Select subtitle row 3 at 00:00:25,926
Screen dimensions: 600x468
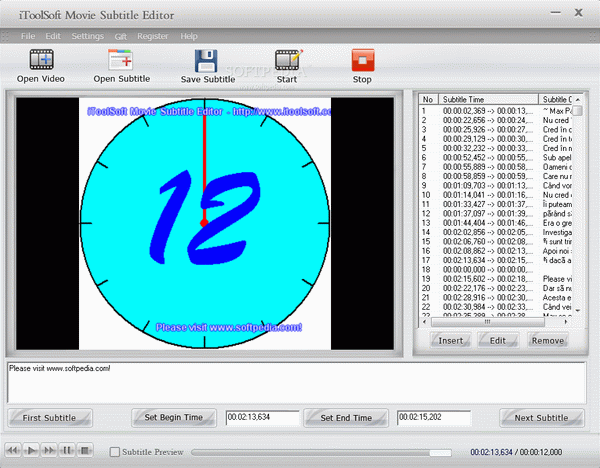click(496, 129)
